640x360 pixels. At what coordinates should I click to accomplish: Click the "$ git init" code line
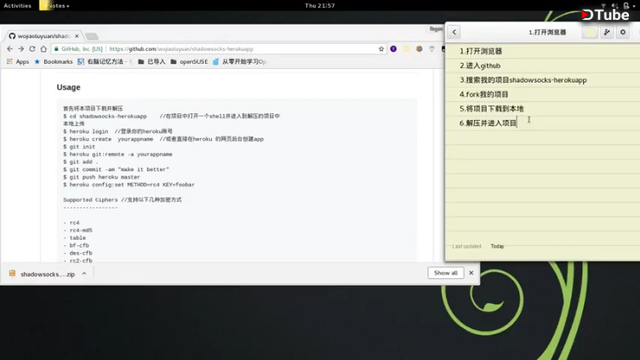point(79,147)
